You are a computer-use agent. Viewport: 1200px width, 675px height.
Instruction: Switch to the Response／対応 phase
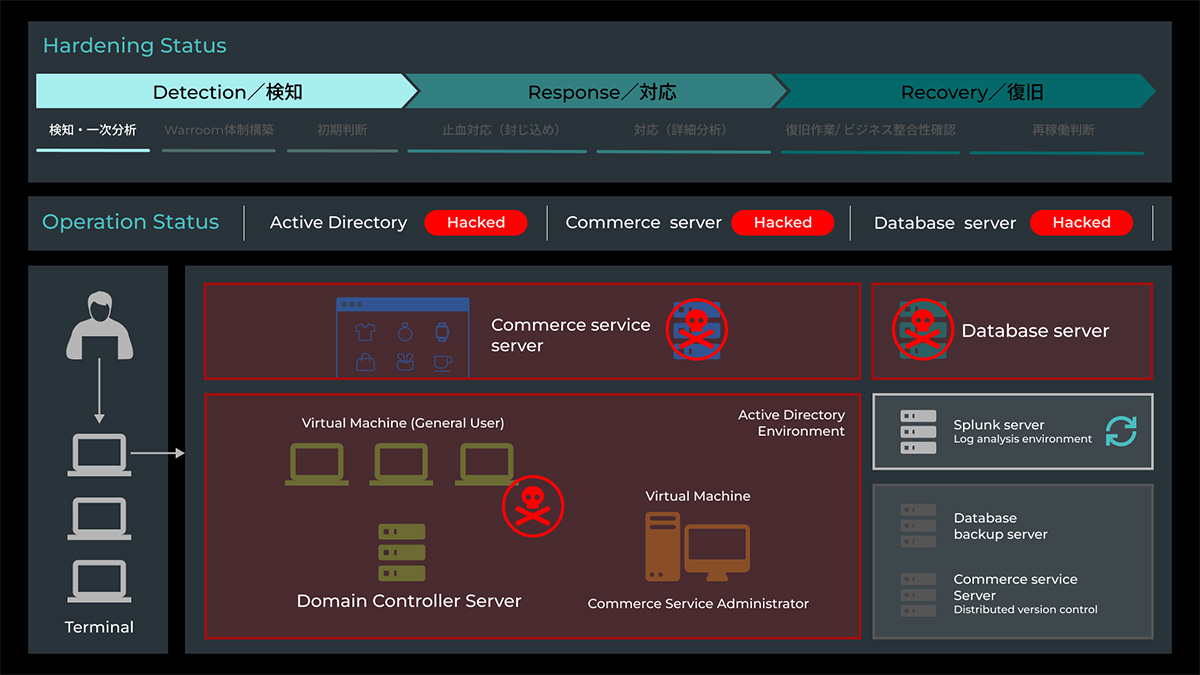click(x=602, y=92)
